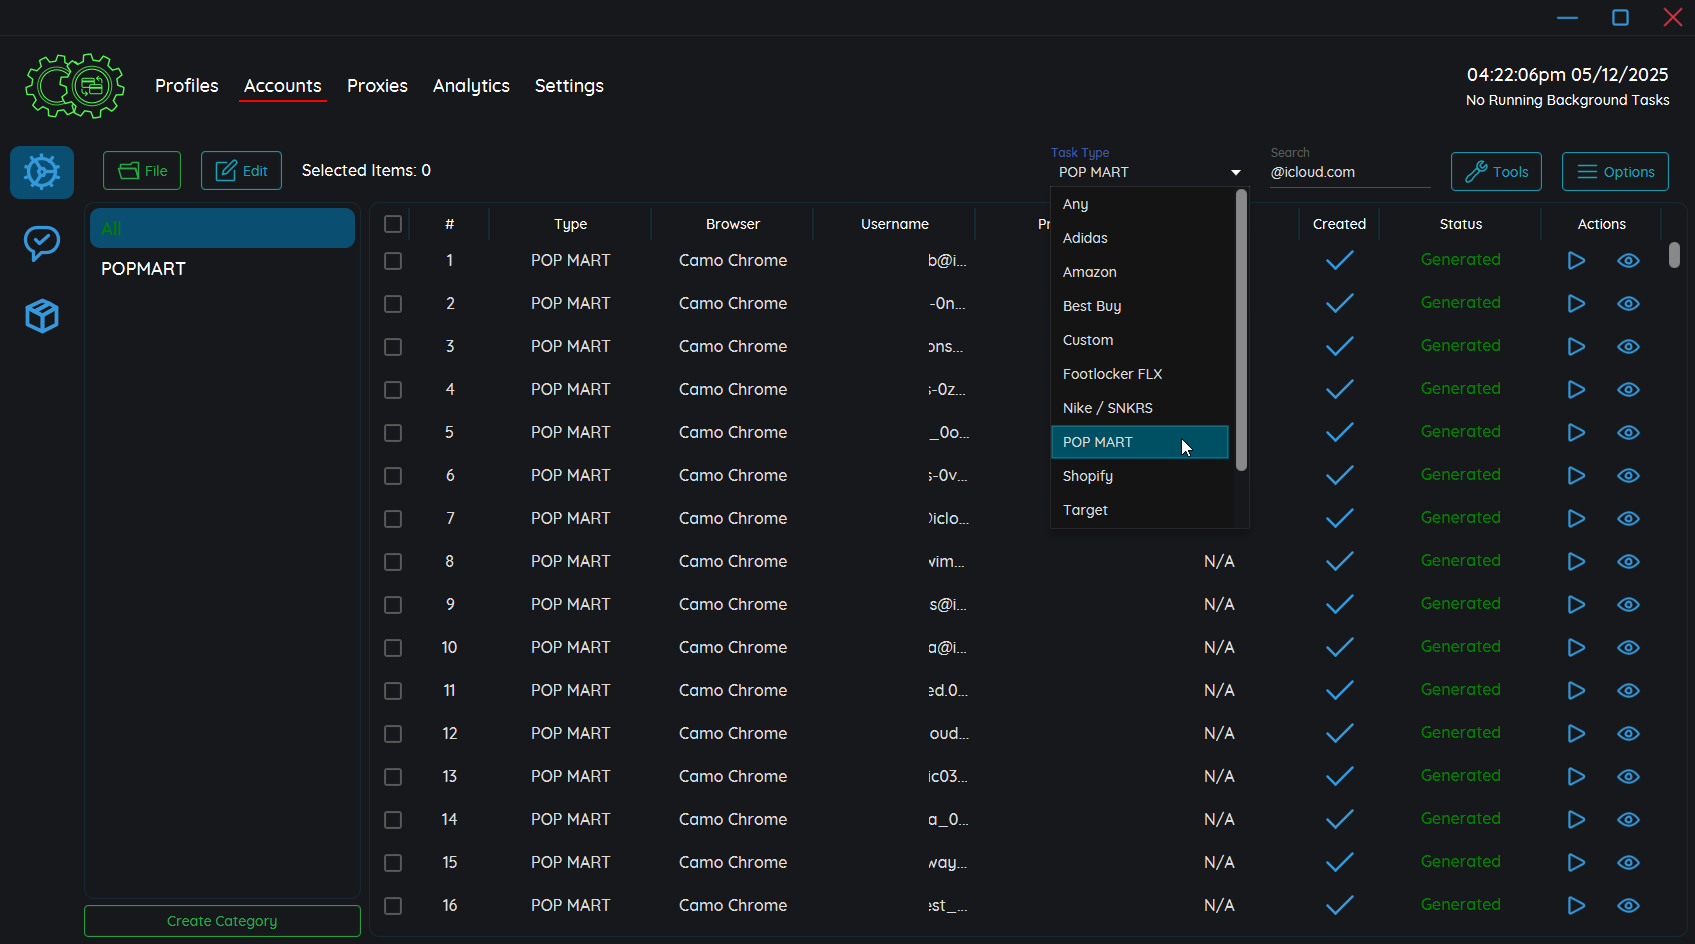This screenshot has width=1695, height=944.
Task: View details with eye icon row 6
Action: click(x=1628, y=476)
